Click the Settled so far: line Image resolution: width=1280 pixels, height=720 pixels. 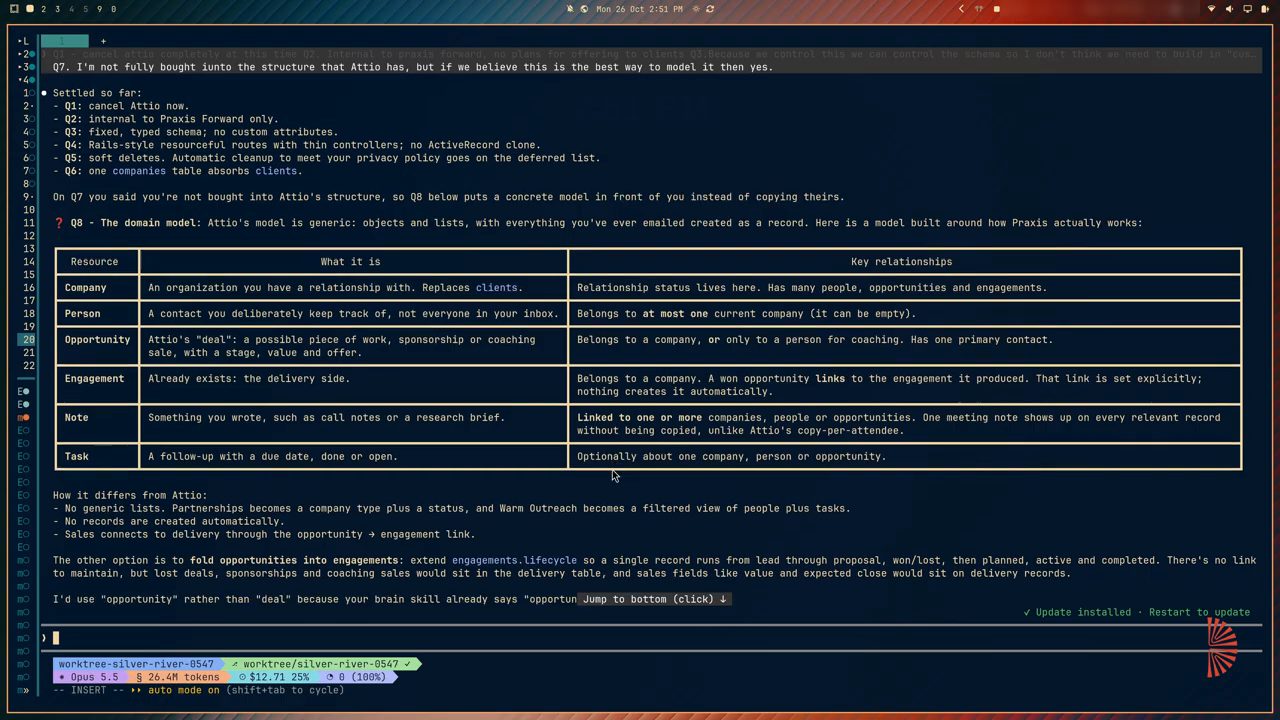tap(97, 93)
